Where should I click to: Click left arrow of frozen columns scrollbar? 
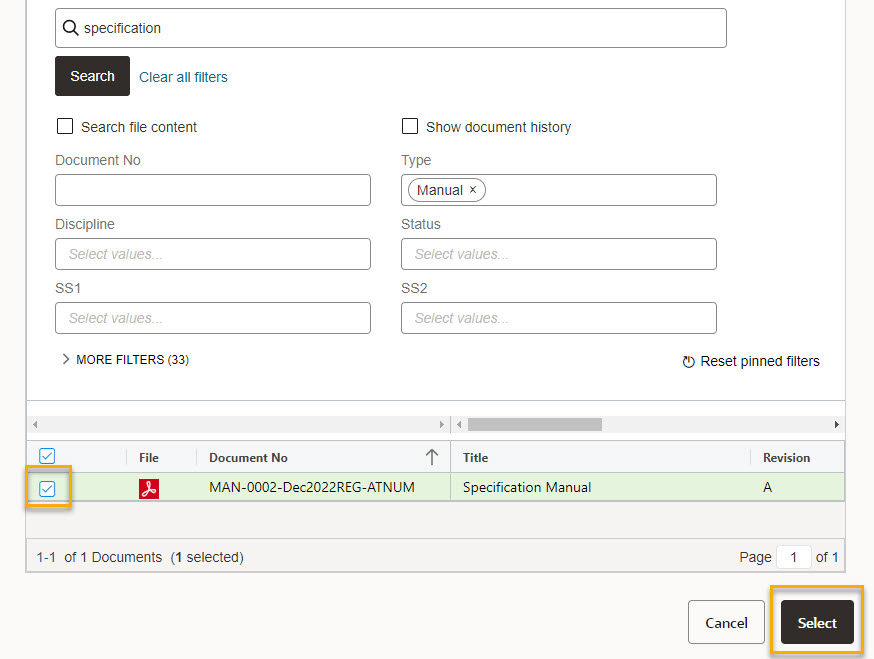pyautogui.click(x=35, y=424)
